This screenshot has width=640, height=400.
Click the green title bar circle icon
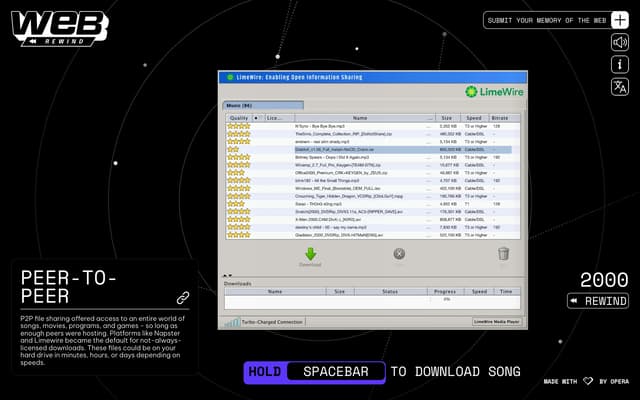[230, 77]
